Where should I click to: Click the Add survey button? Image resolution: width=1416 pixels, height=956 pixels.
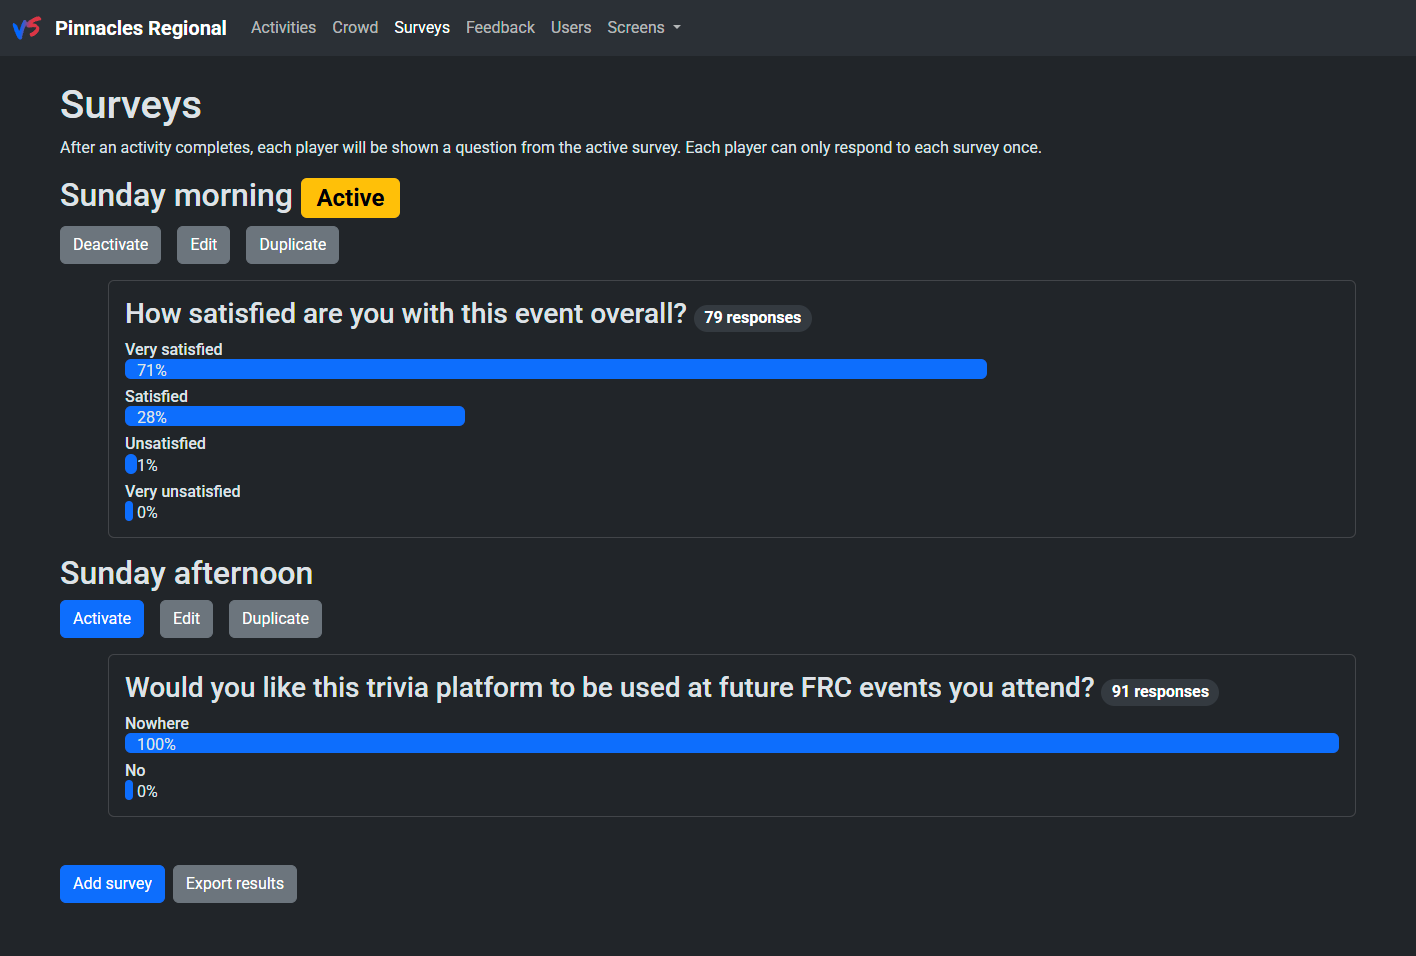[112, 884]
